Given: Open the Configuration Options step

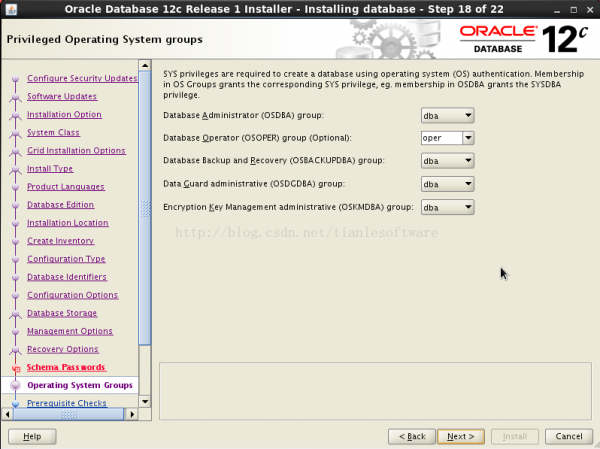Looking at the screenshot, I should click(73, 295).
